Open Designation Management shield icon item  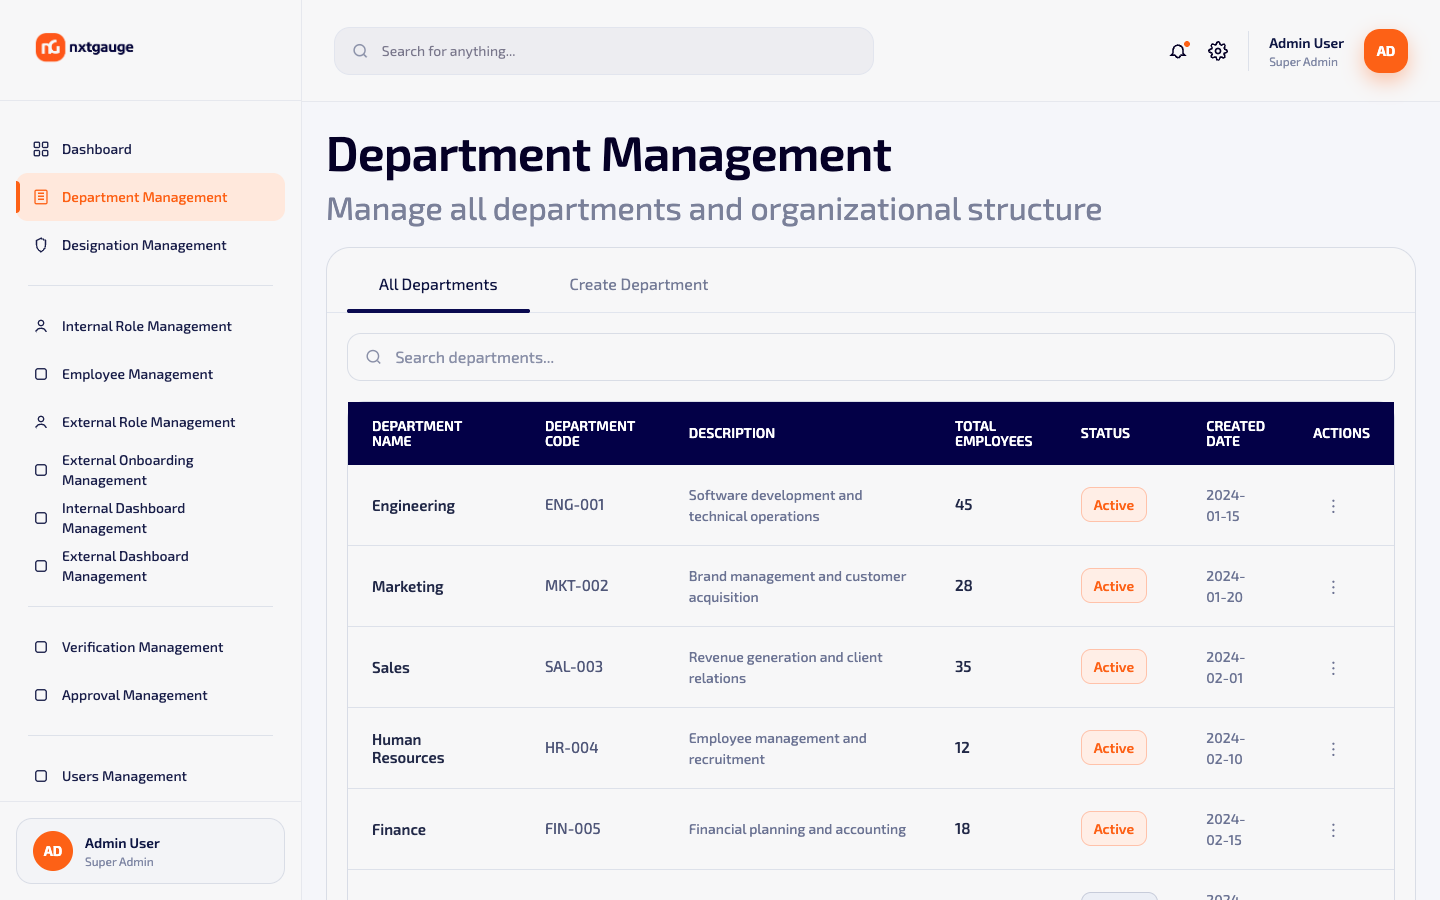click(150, 245)
